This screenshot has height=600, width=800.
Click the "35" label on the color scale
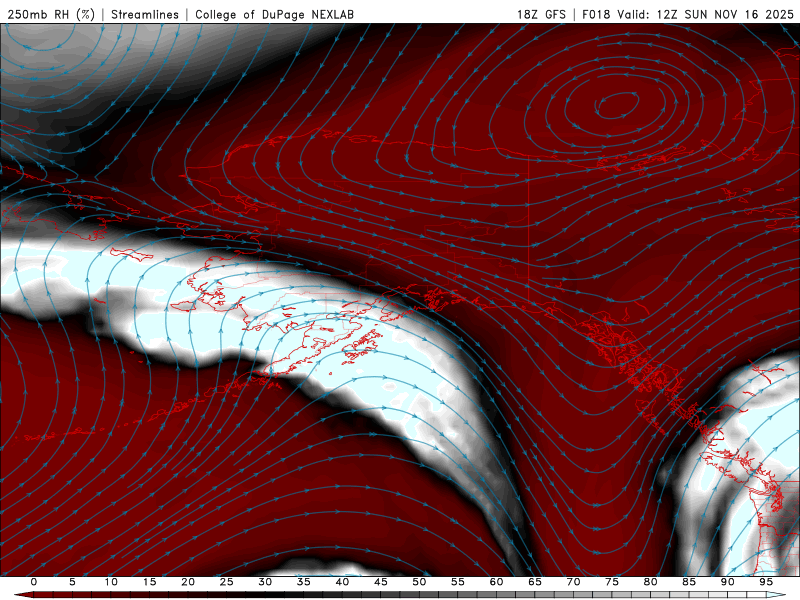[304, 582]
